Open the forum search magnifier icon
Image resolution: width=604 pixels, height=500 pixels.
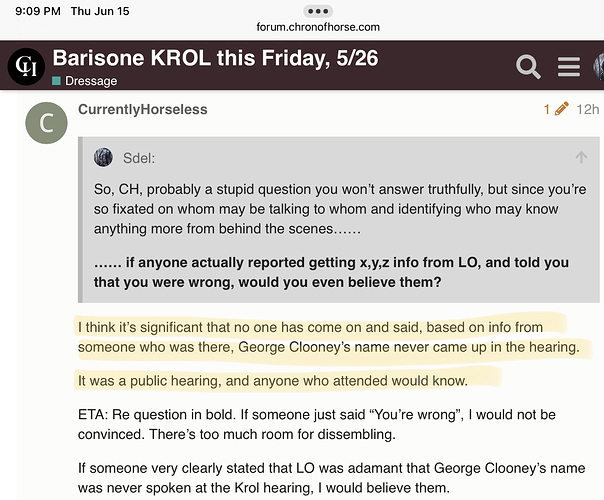point(528,67)
